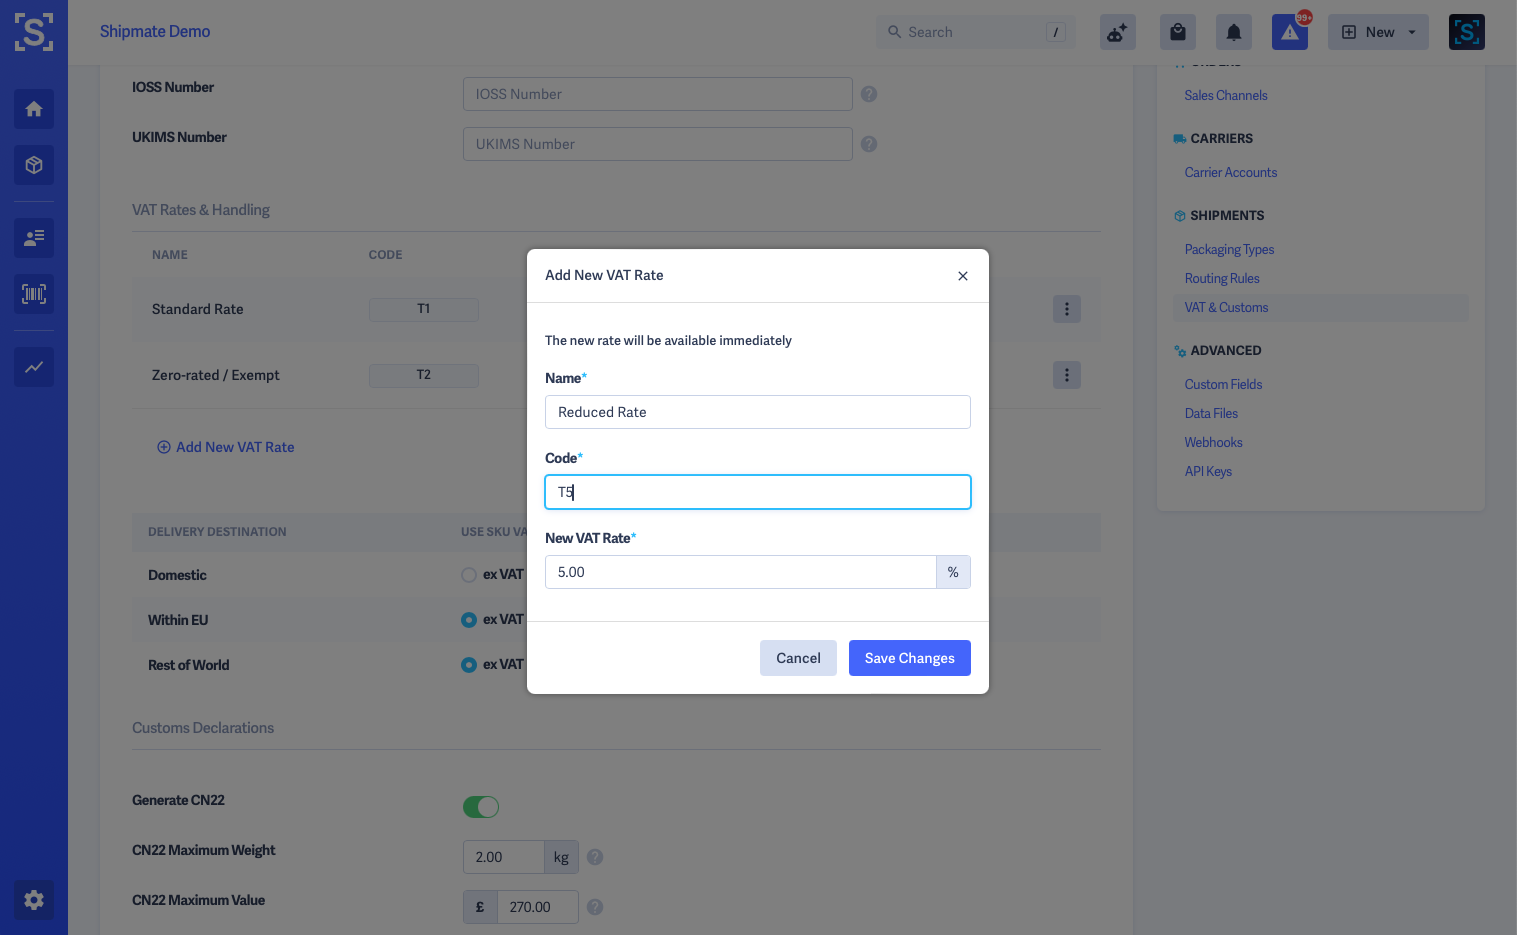Open VAT & Customs settings

click(x=1226, y=308)
